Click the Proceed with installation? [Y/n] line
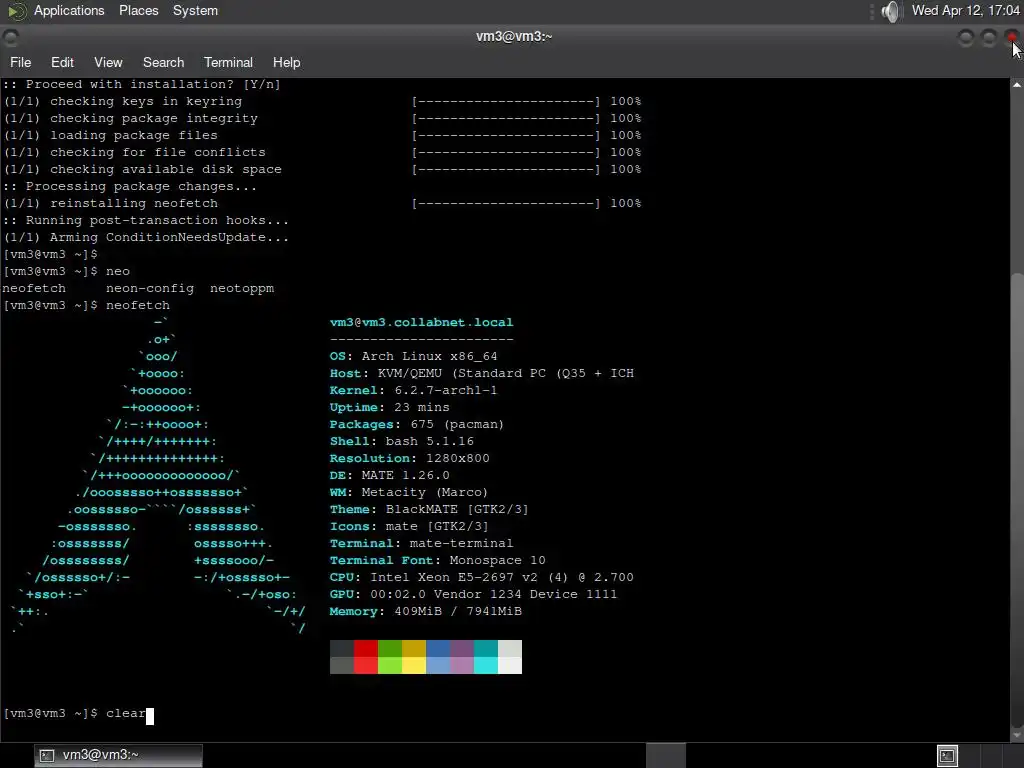The image size is (1024, 768). pyautogui.click(x=142, y=85)
